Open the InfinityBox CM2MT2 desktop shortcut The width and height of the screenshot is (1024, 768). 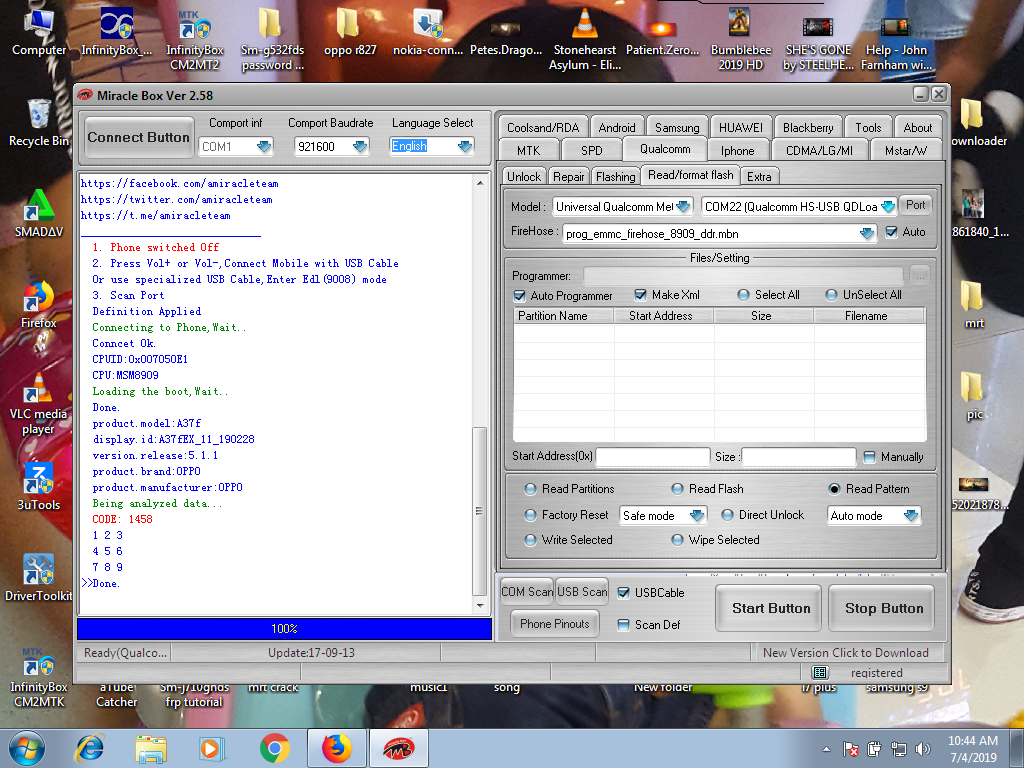click(195, 39)
